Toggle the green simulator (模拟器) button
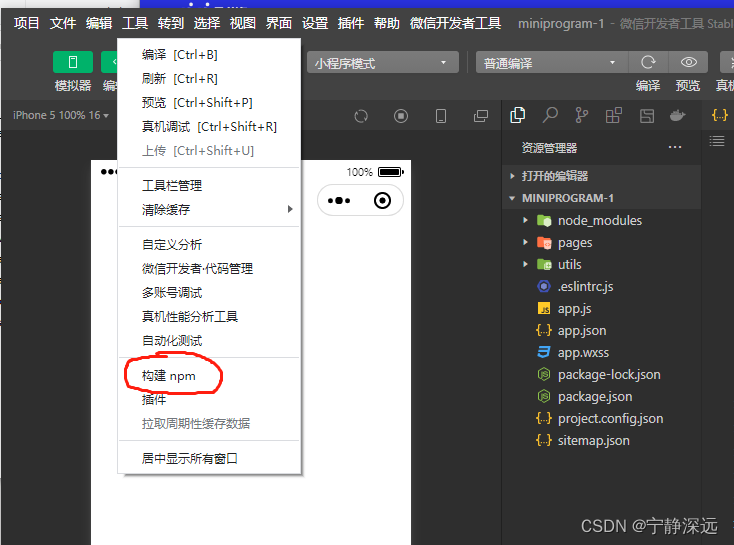Screen dimensions: 734x545 click(x=73, y=62)
